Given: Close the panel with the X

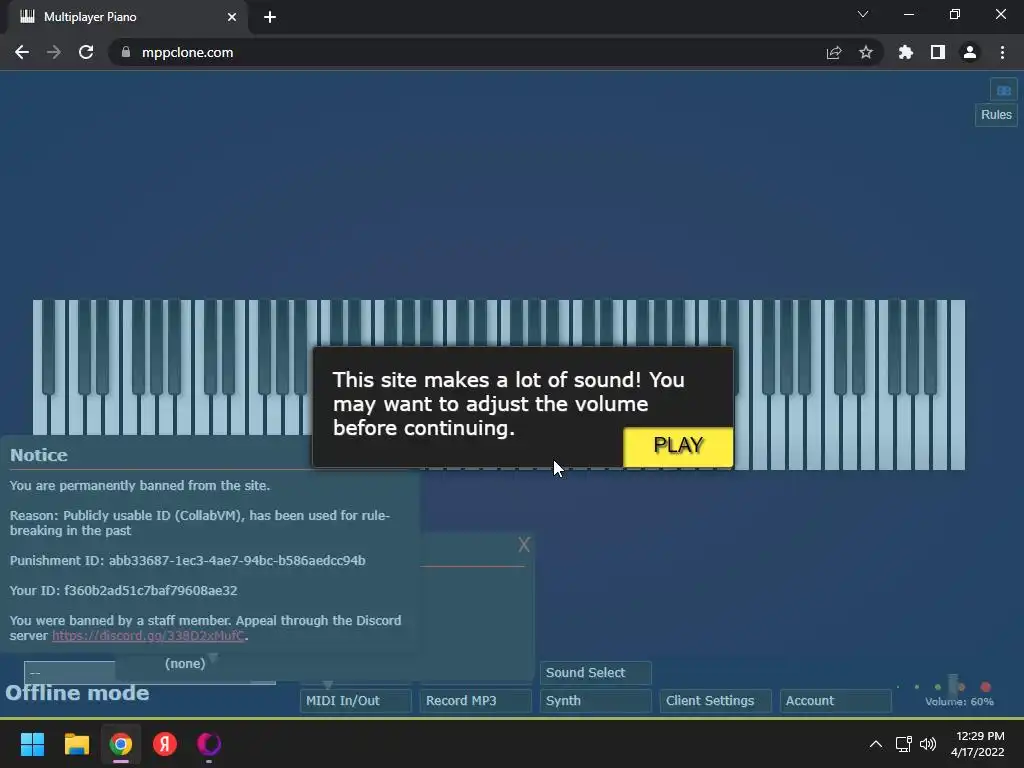Looking at the screenshot, I should [524, 545].
